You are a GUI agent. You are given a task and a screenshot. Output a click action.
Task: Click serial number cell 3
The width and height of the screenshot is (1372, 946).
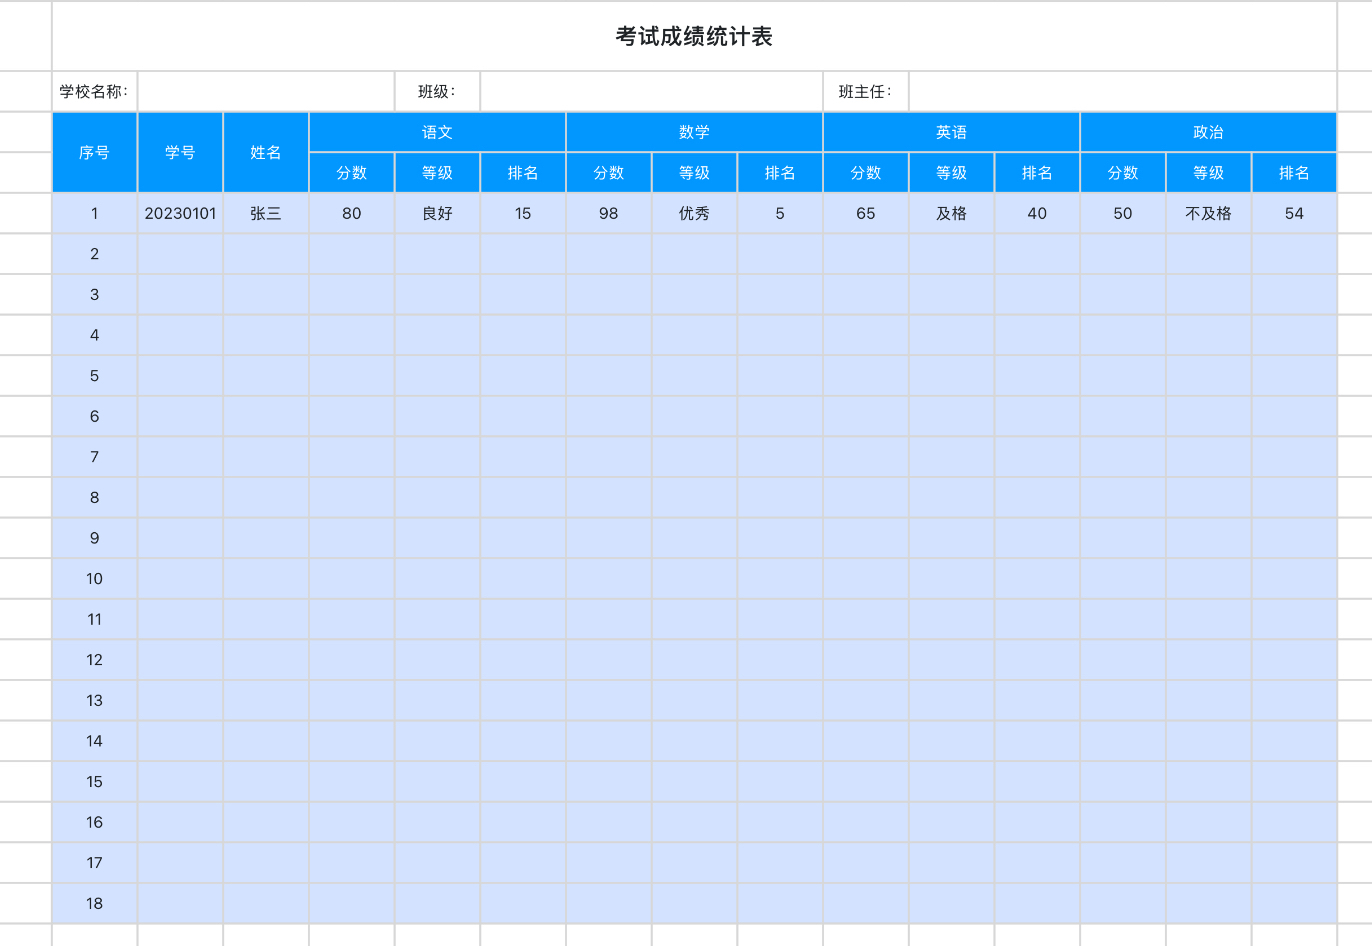pos(95,294)
